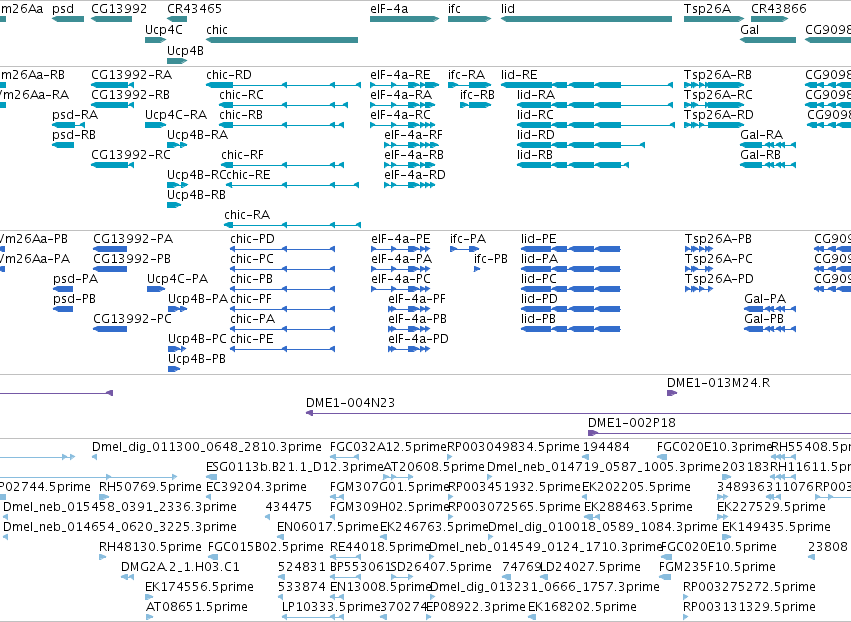851x622 pixels.
Task: Select the chic-RA transcript label
Action: click(x=246, y=214)
